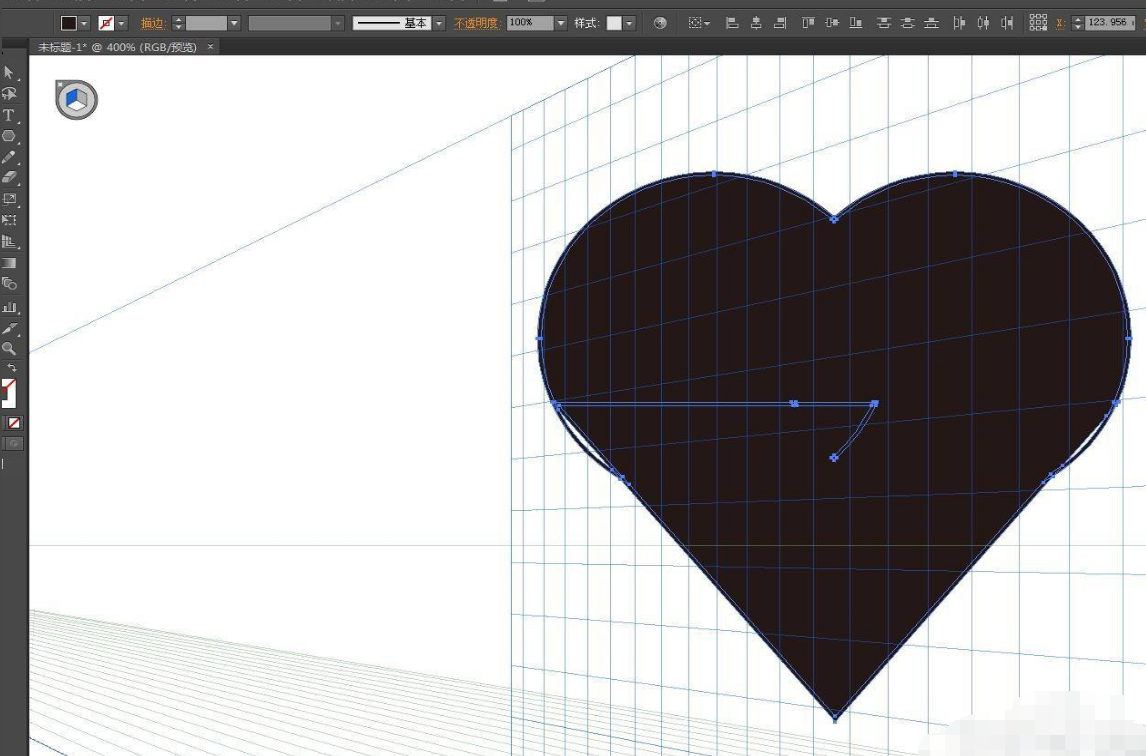Open the 描边 stroke panel link

152,23
